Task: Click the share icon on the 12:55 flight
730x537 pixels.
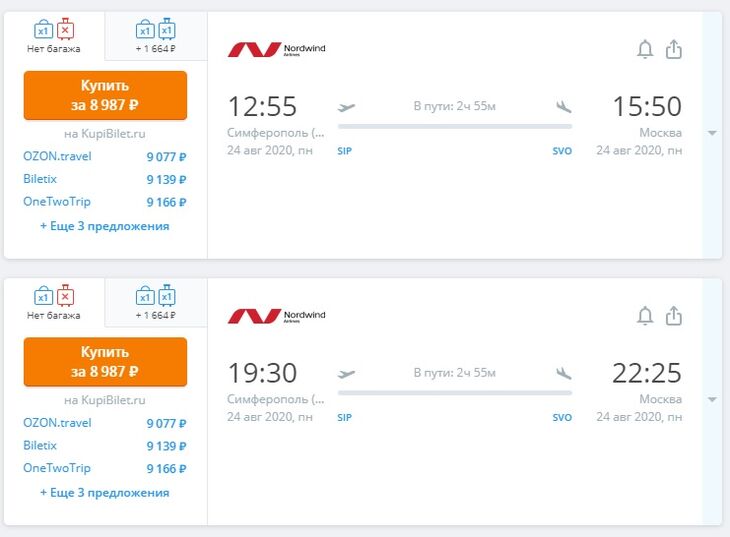Action: pos(674,49)
